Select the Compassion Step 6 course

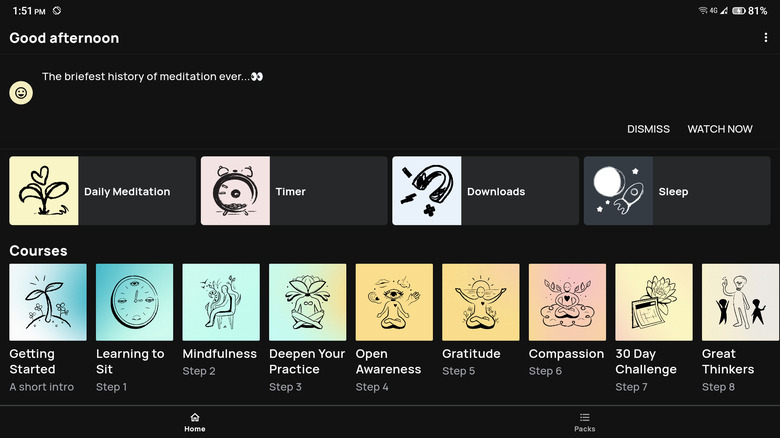click(567, 302)
